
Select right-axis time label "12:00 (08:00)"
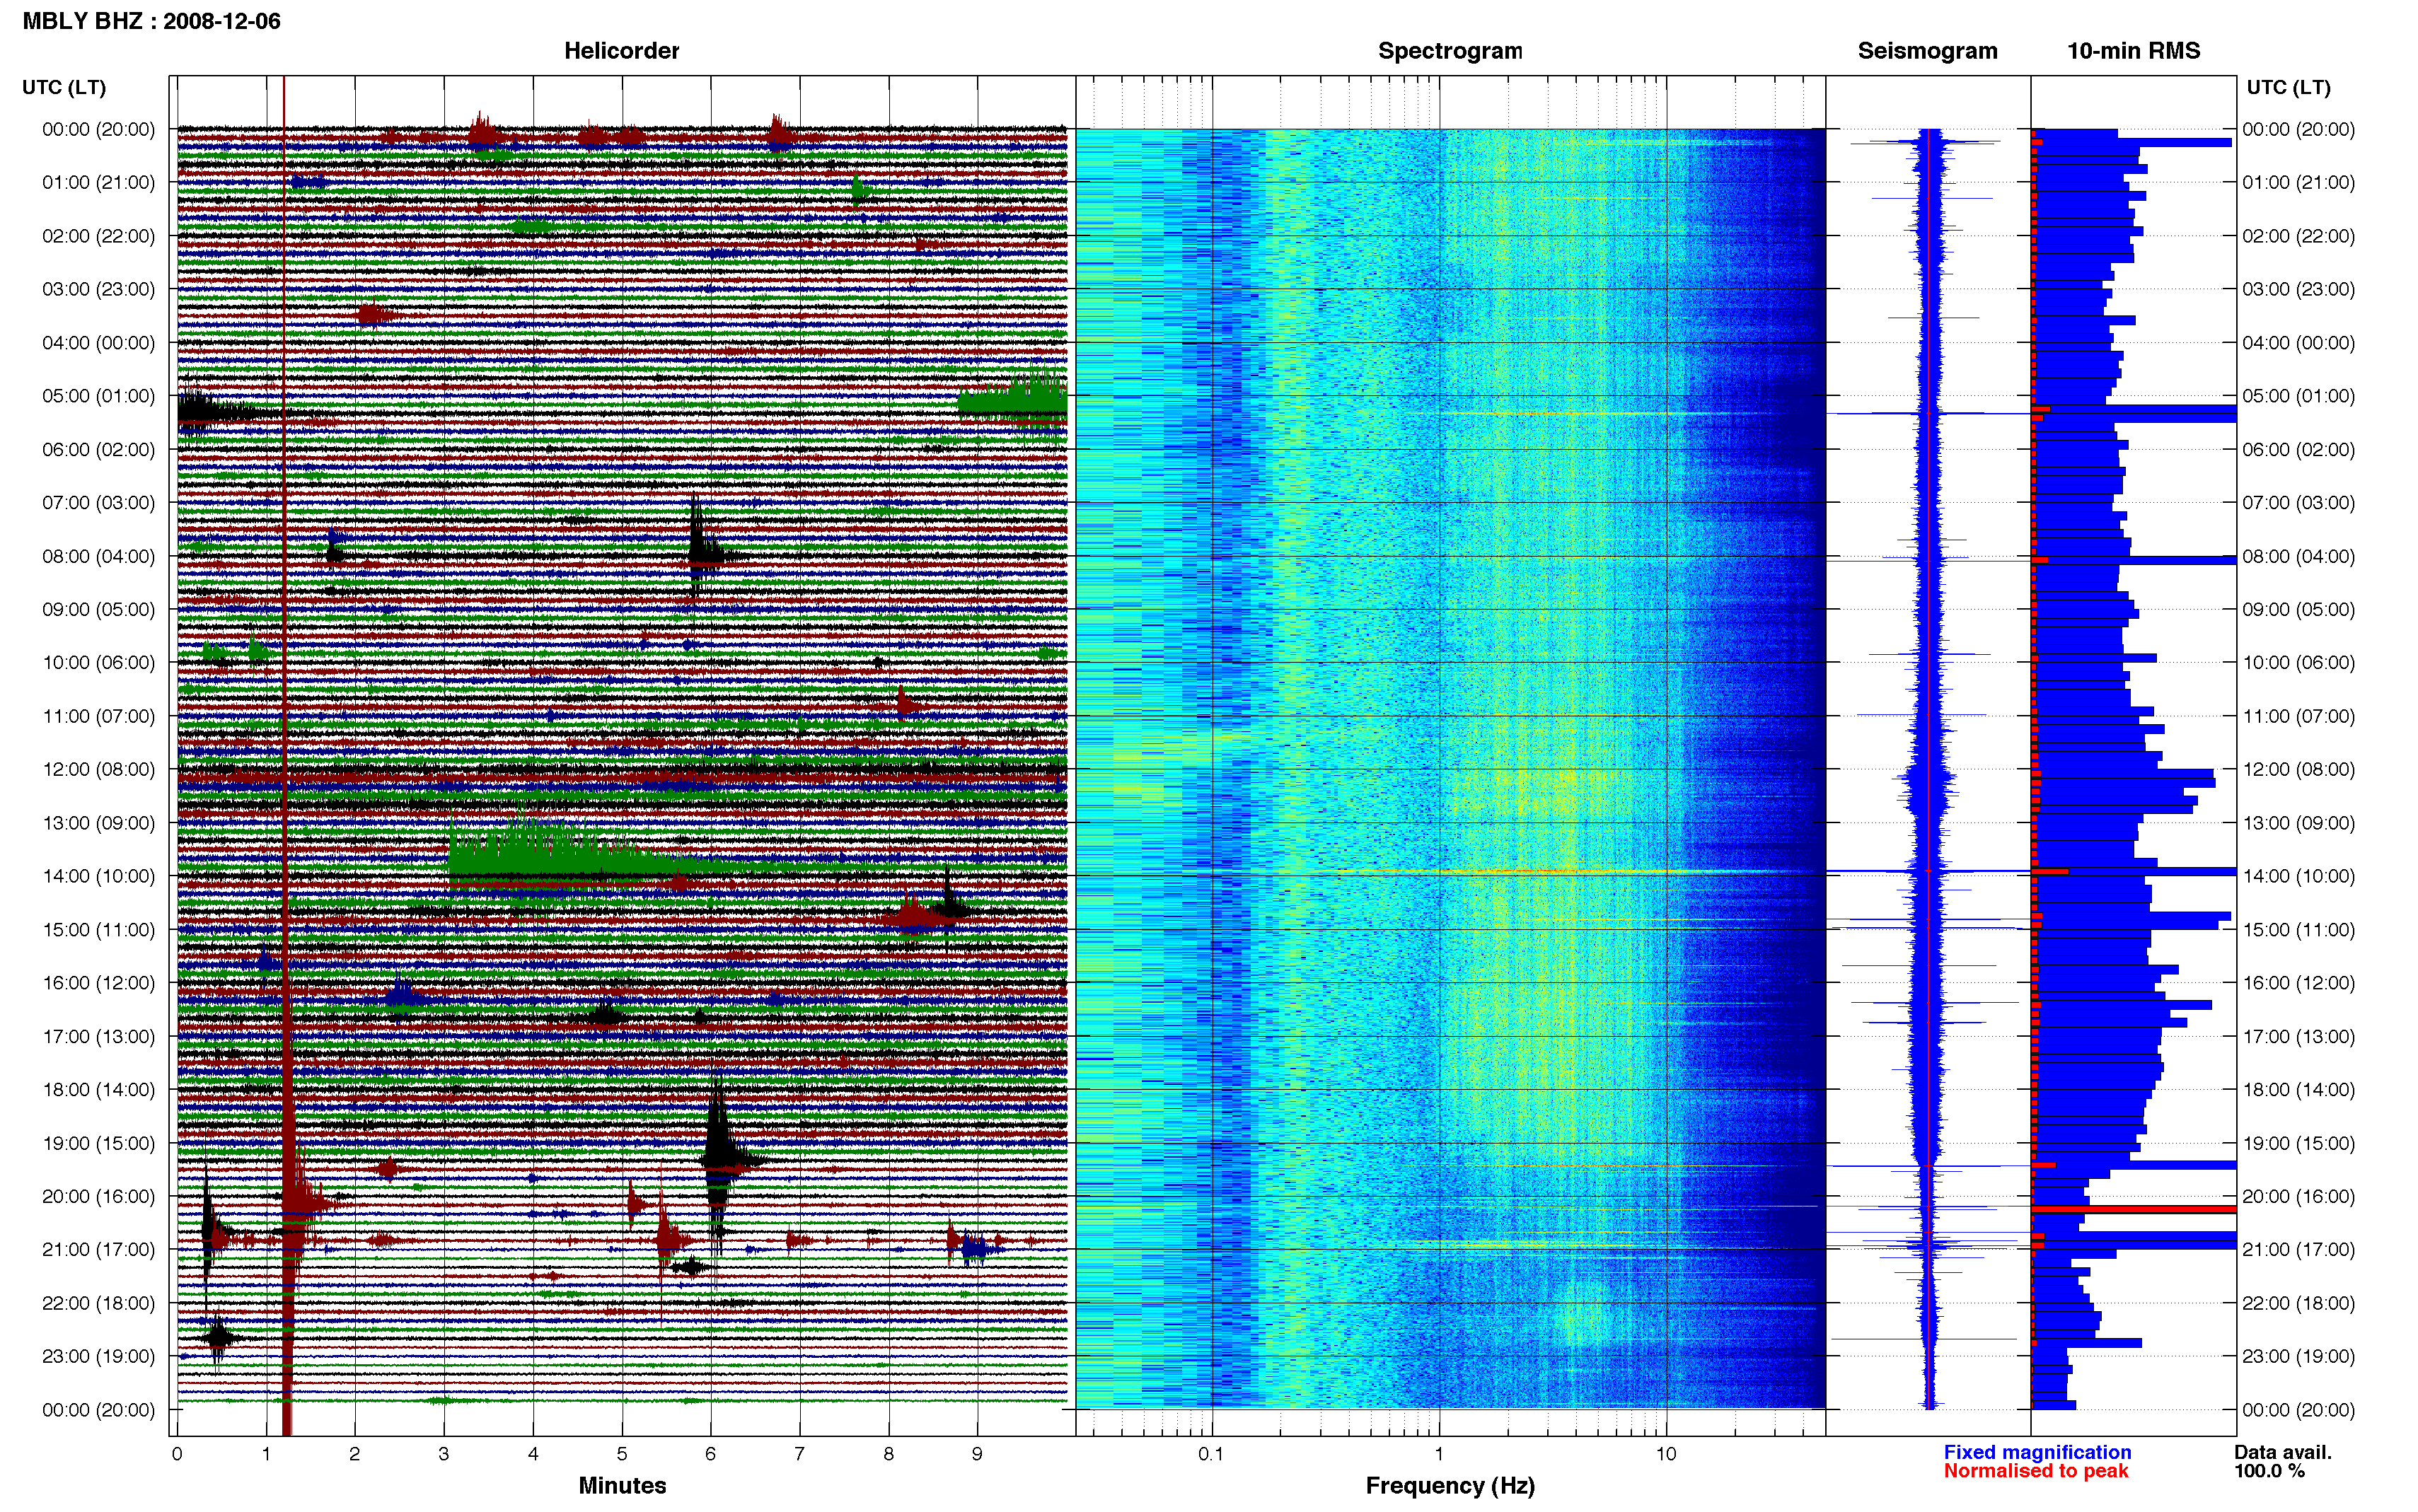tap(2298, 769)
